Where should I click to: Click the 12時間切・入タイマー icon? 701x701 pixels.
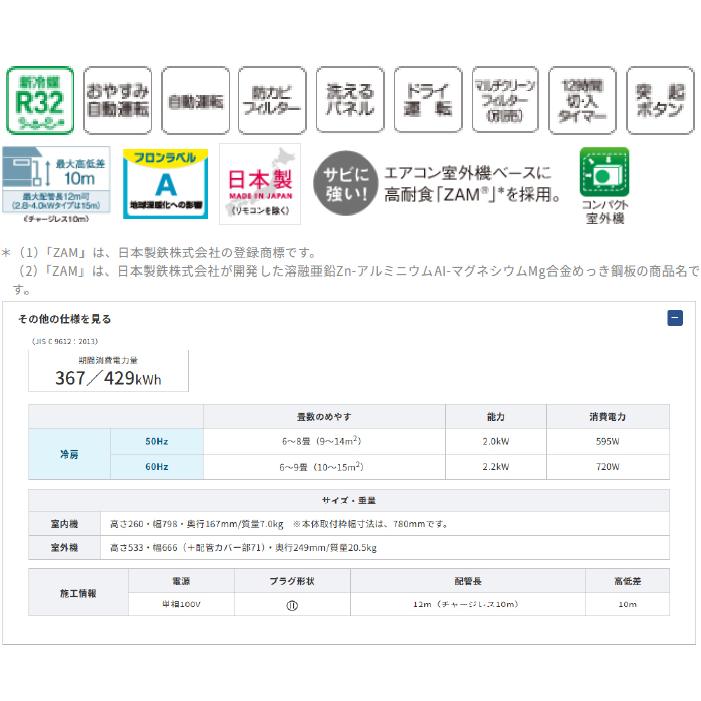(583, 100)
